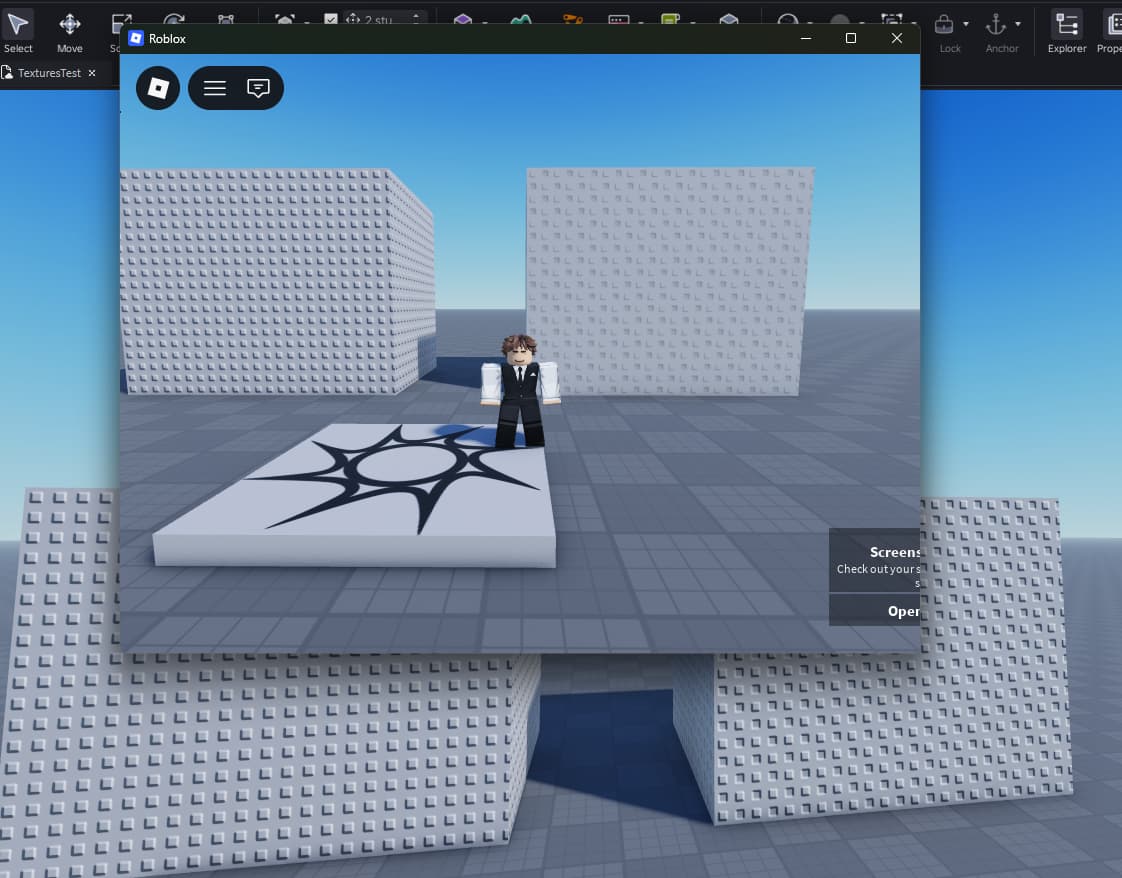Viewport: 1122px width, 878px height.
Task: Close the Roblox player window
Action: pos(897,39)
